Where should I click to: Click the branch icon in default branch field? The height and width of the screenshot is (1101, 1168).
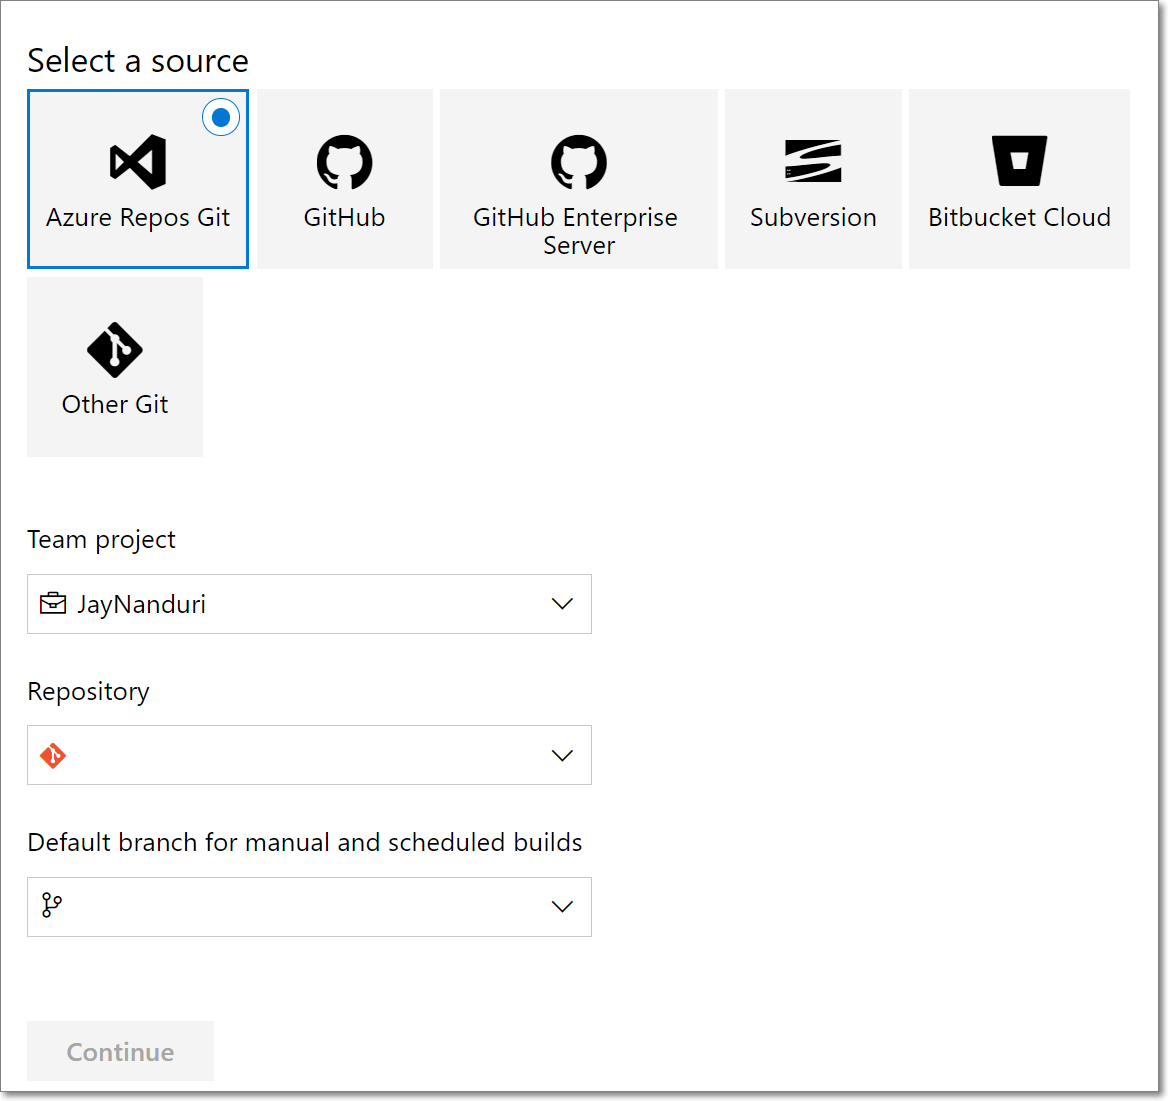coord(51,906)
